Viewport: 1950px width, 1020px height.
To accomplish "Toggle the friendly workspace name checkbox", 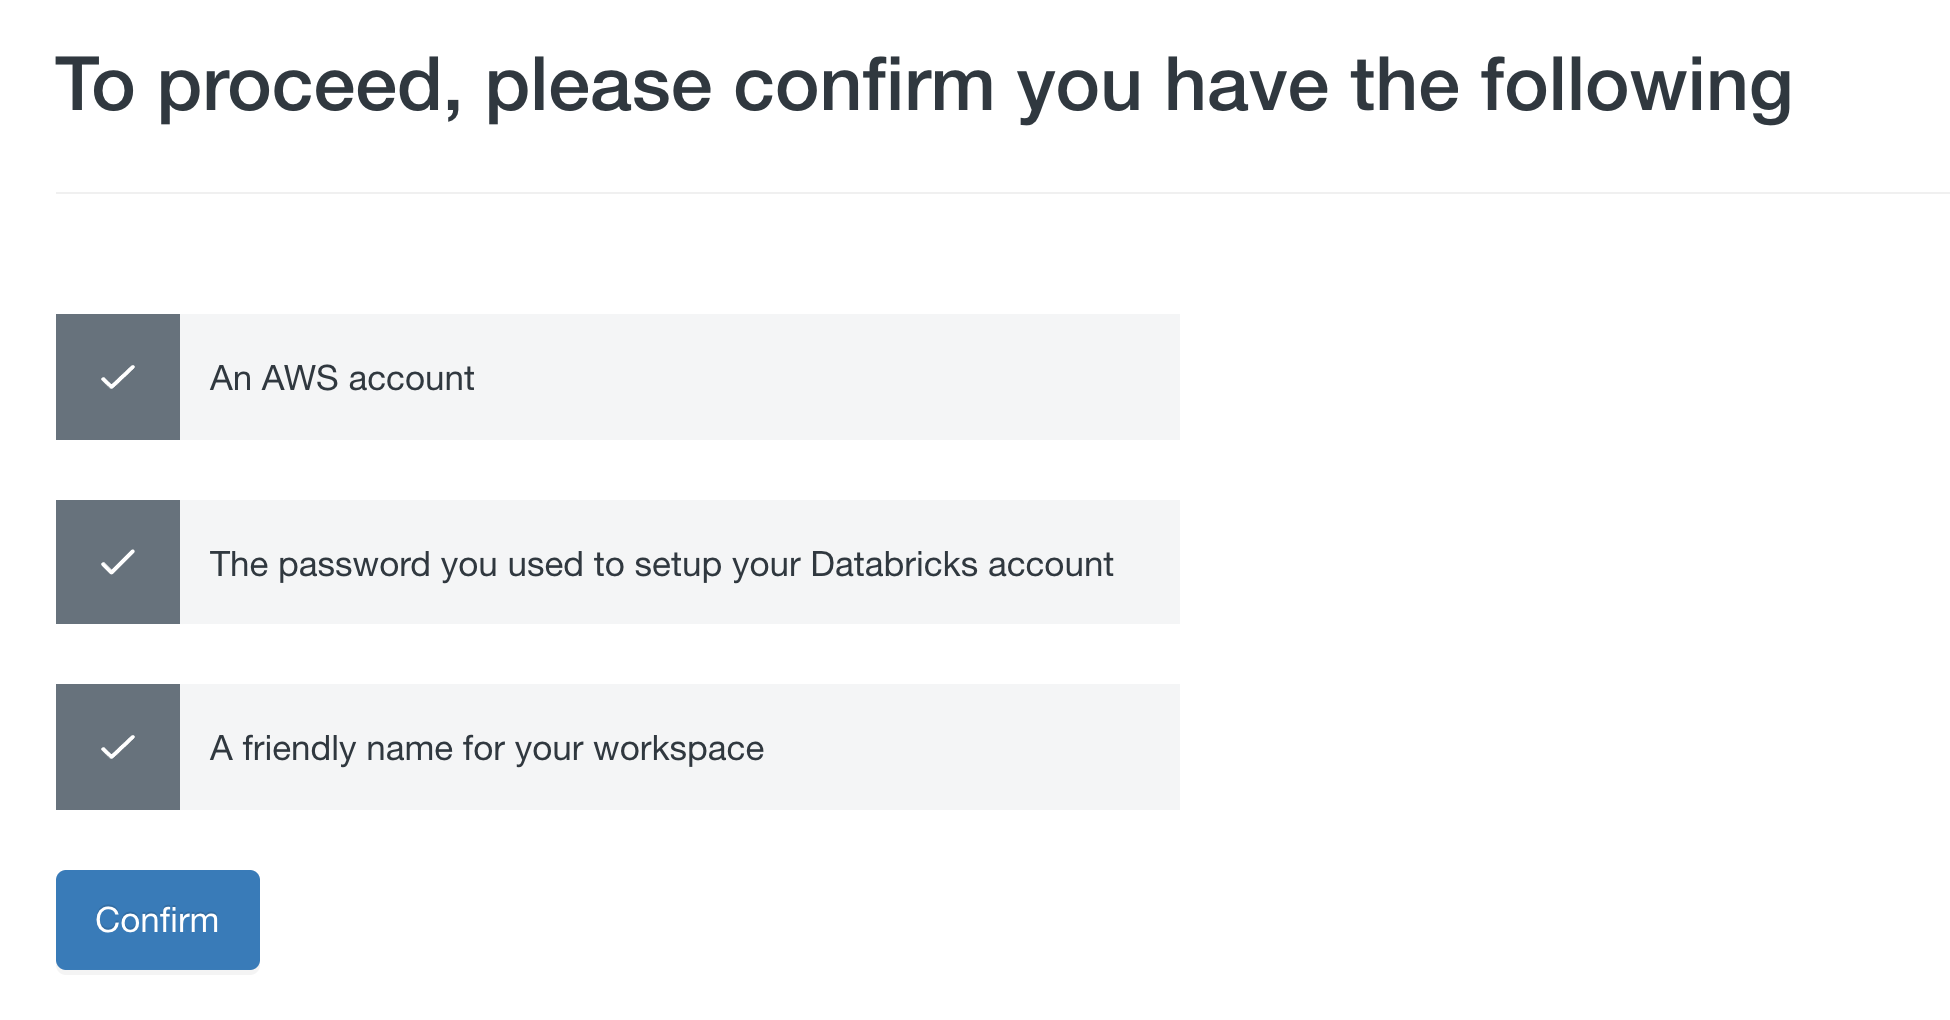I will (118, 747).
